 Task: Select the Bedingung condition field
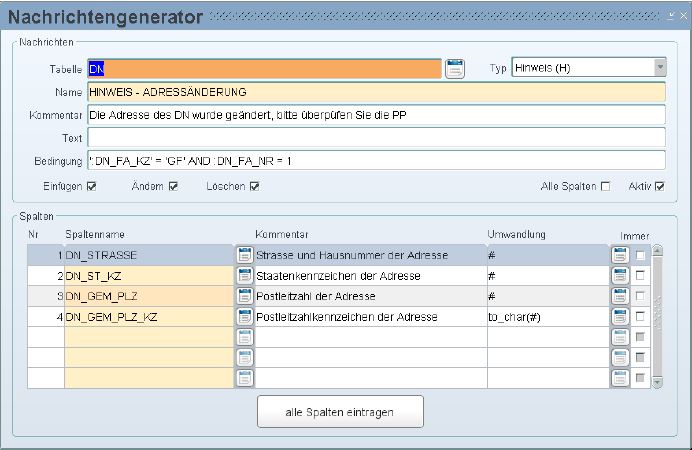[x=375, y=160]
